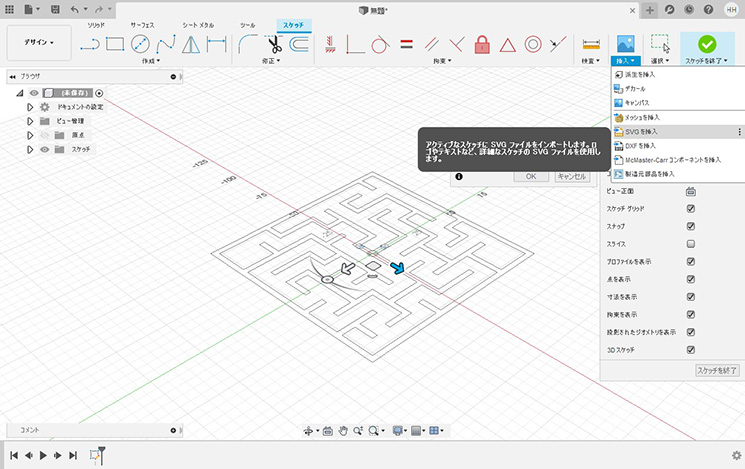
Task: Apply Concentric constraint icon
Action: tap(533, 45)
